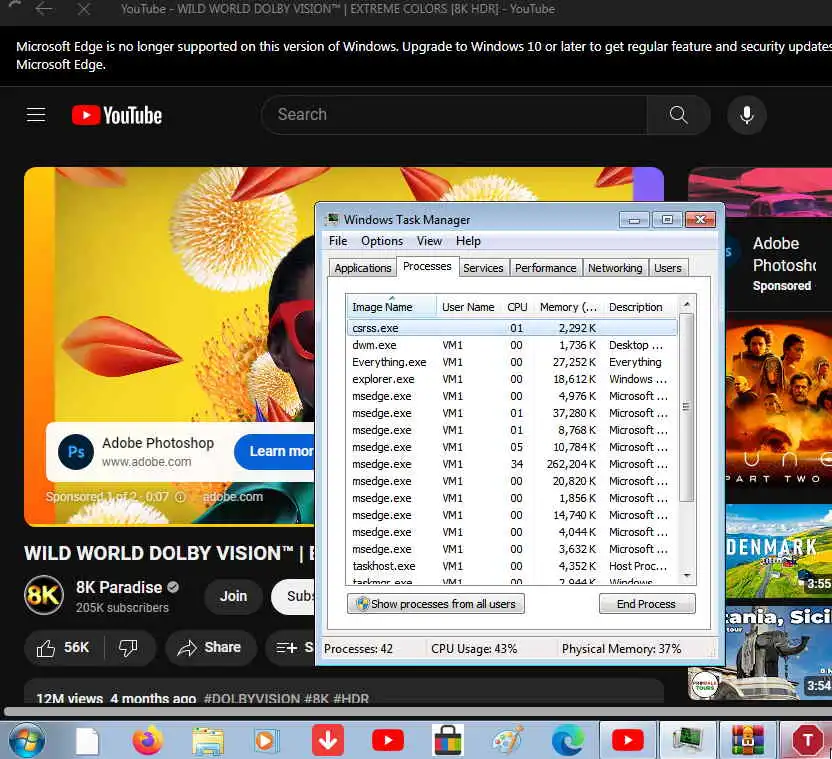The height and width of the screenshot is (759, 832).
Task: Sort processes by Memory column
Action: pyautogui.click(x=568, y=307)
